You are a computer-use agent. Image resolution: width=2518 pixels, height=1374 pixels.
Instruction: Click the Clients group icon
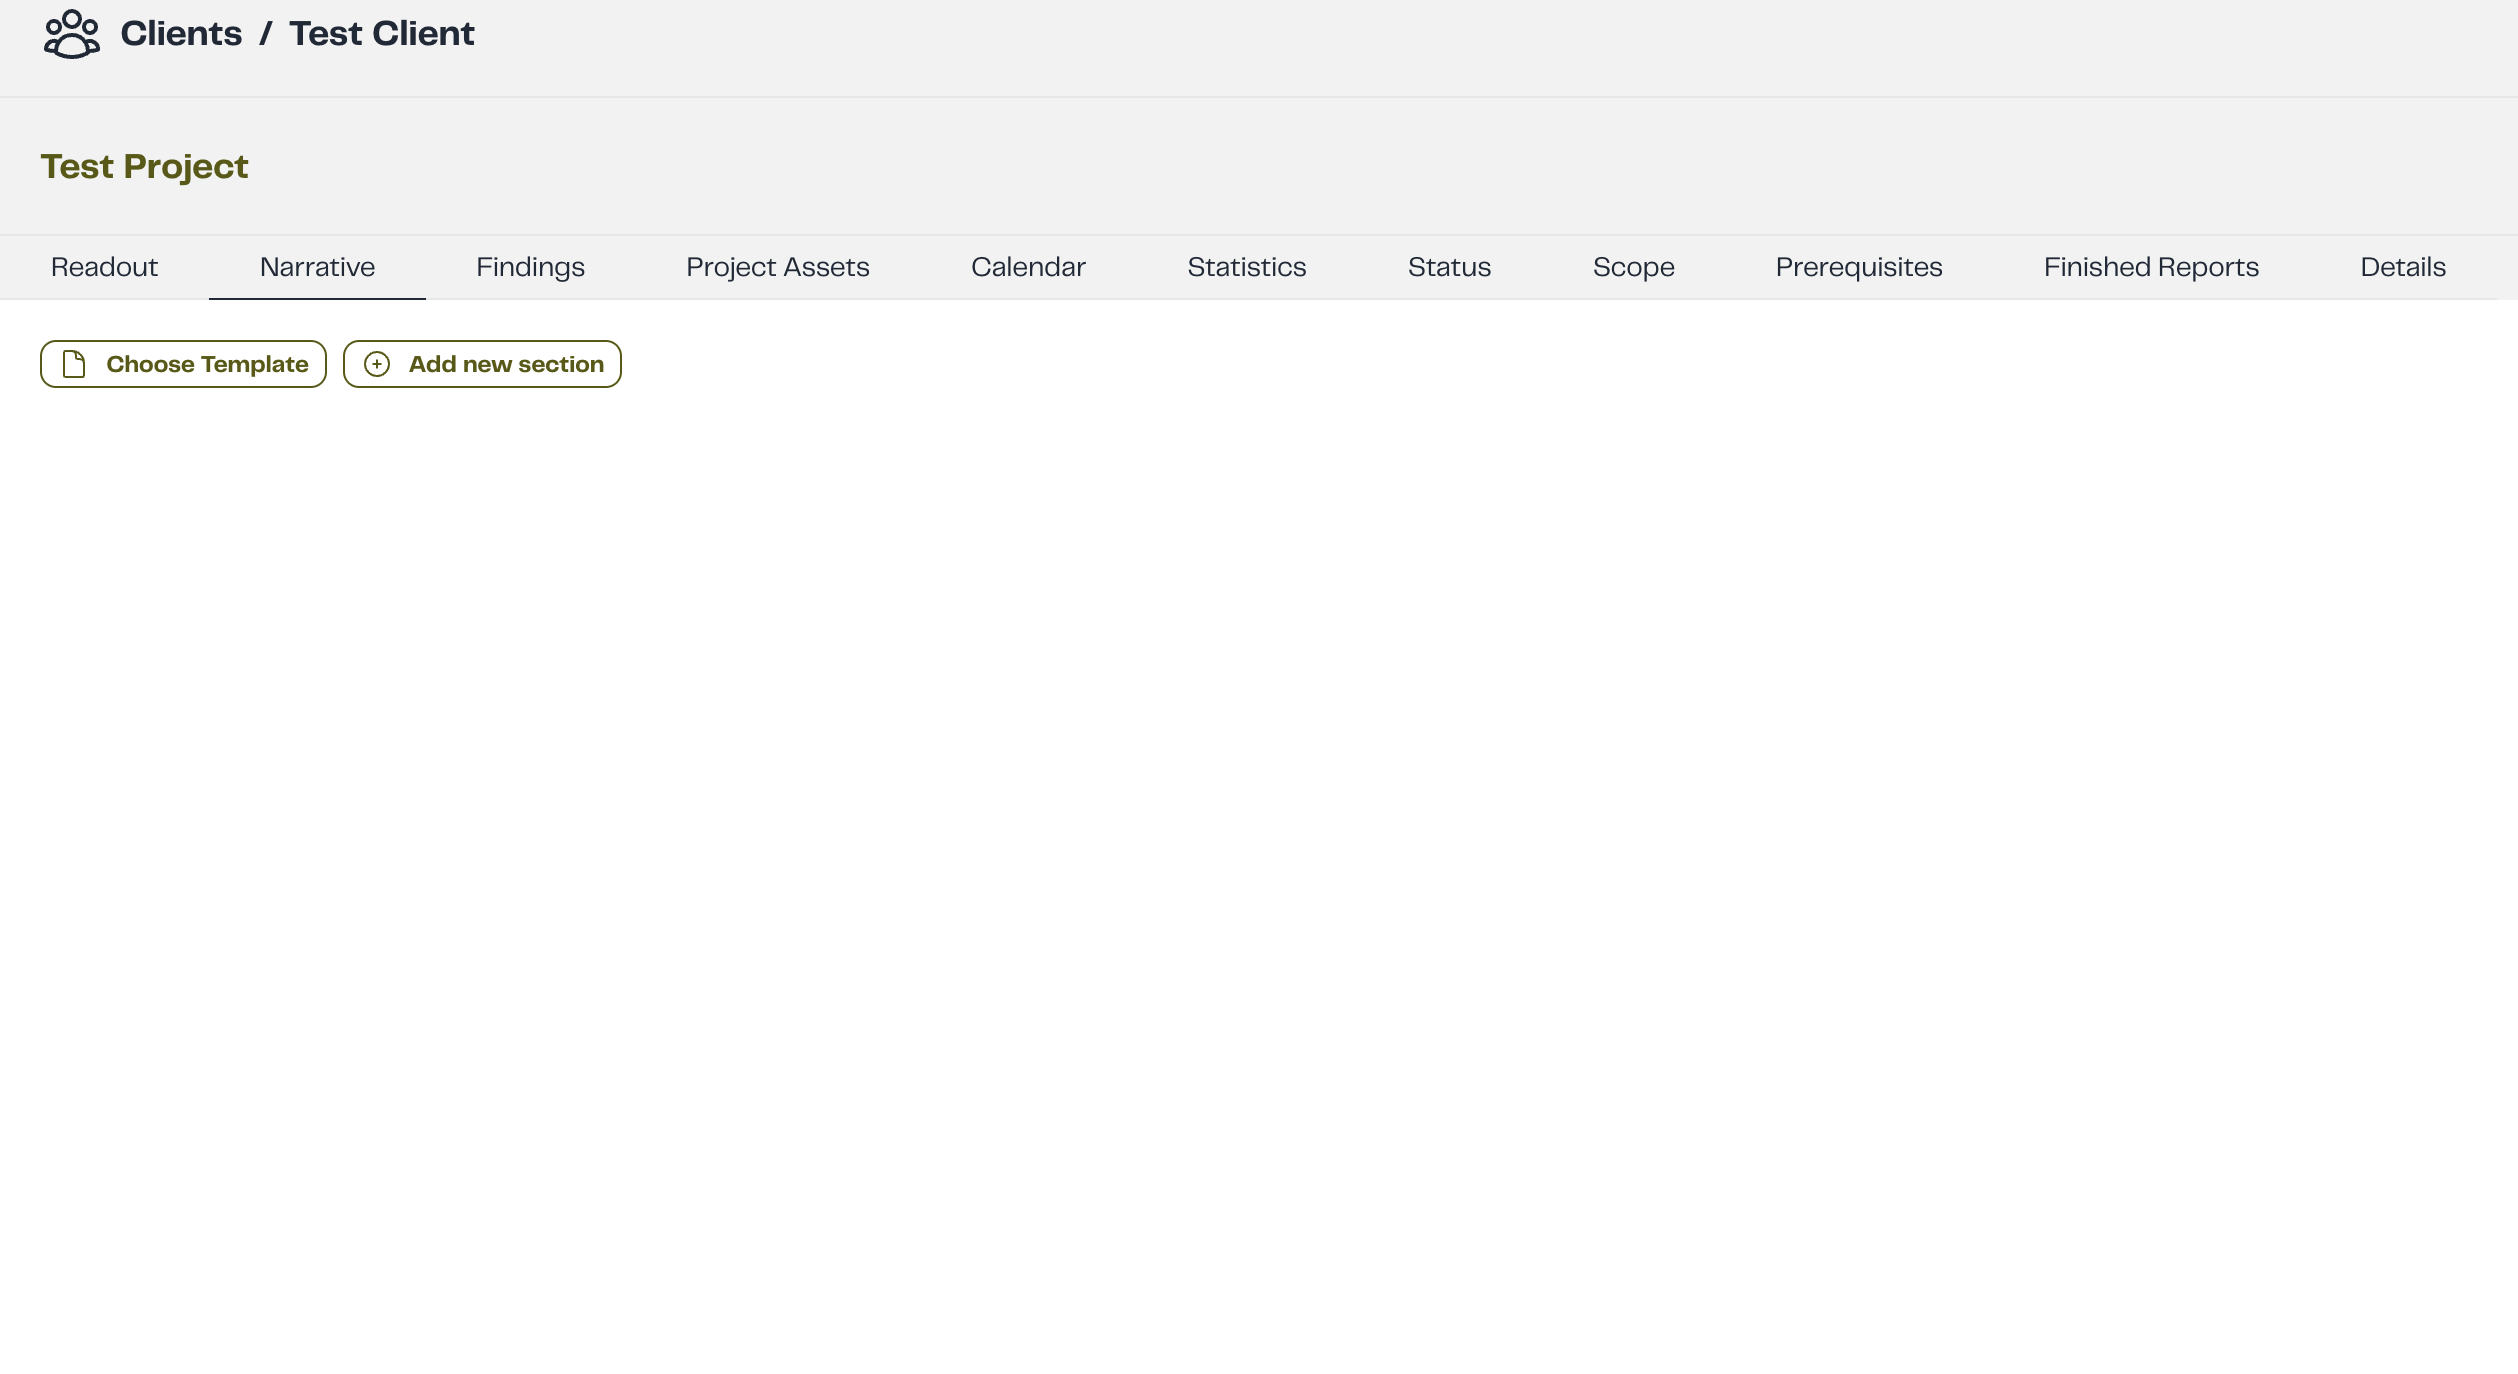(x=71, y=34)
